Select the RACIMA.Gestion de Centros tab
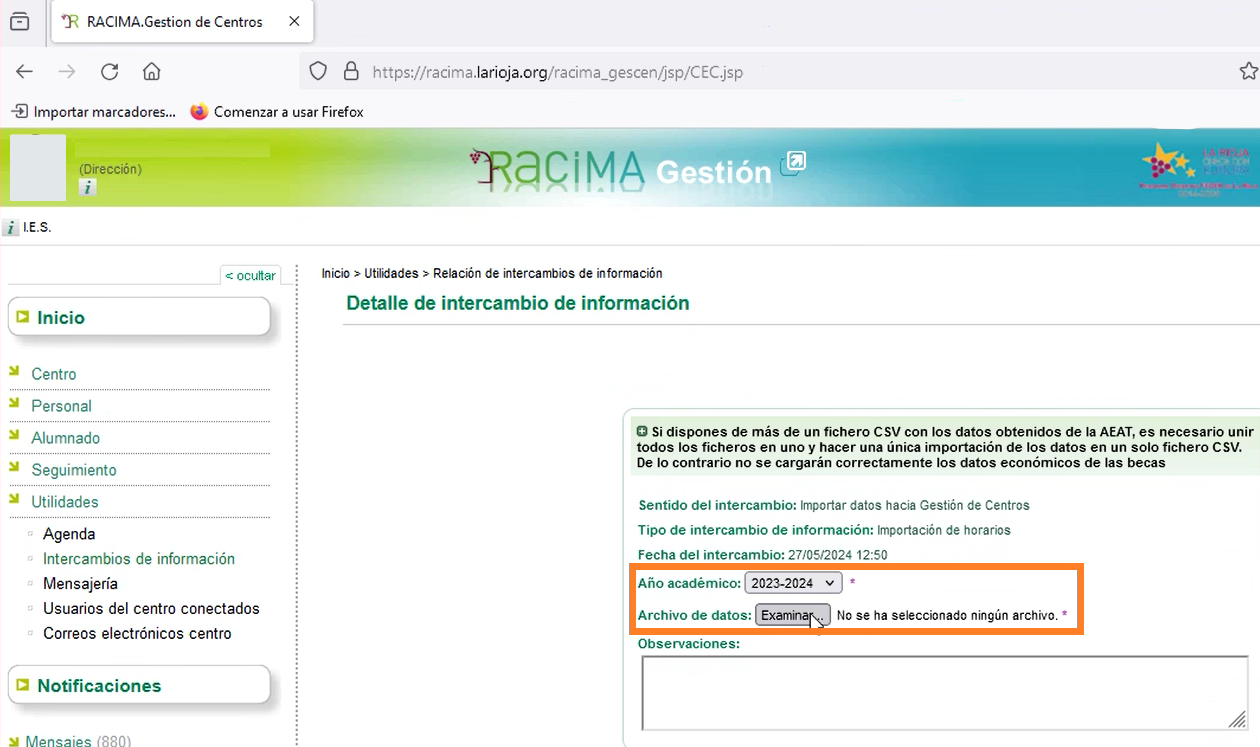This screenshot has height=747, width=1260. [182, 21]
